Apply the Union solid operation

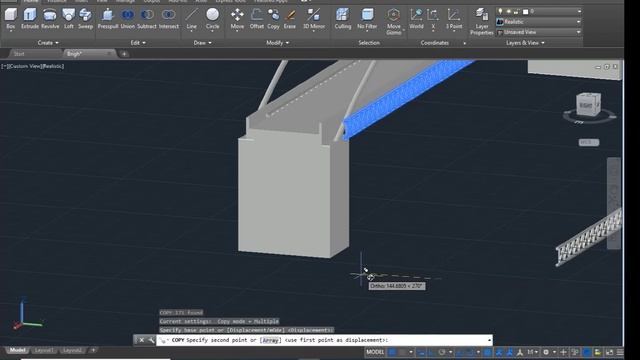[x=127, y=19]
